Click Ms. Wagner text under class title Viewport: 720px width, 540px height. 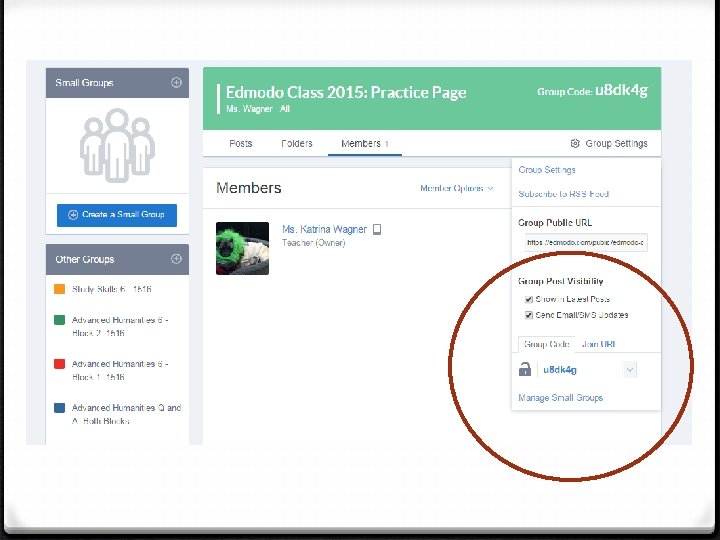coord(249,109)
